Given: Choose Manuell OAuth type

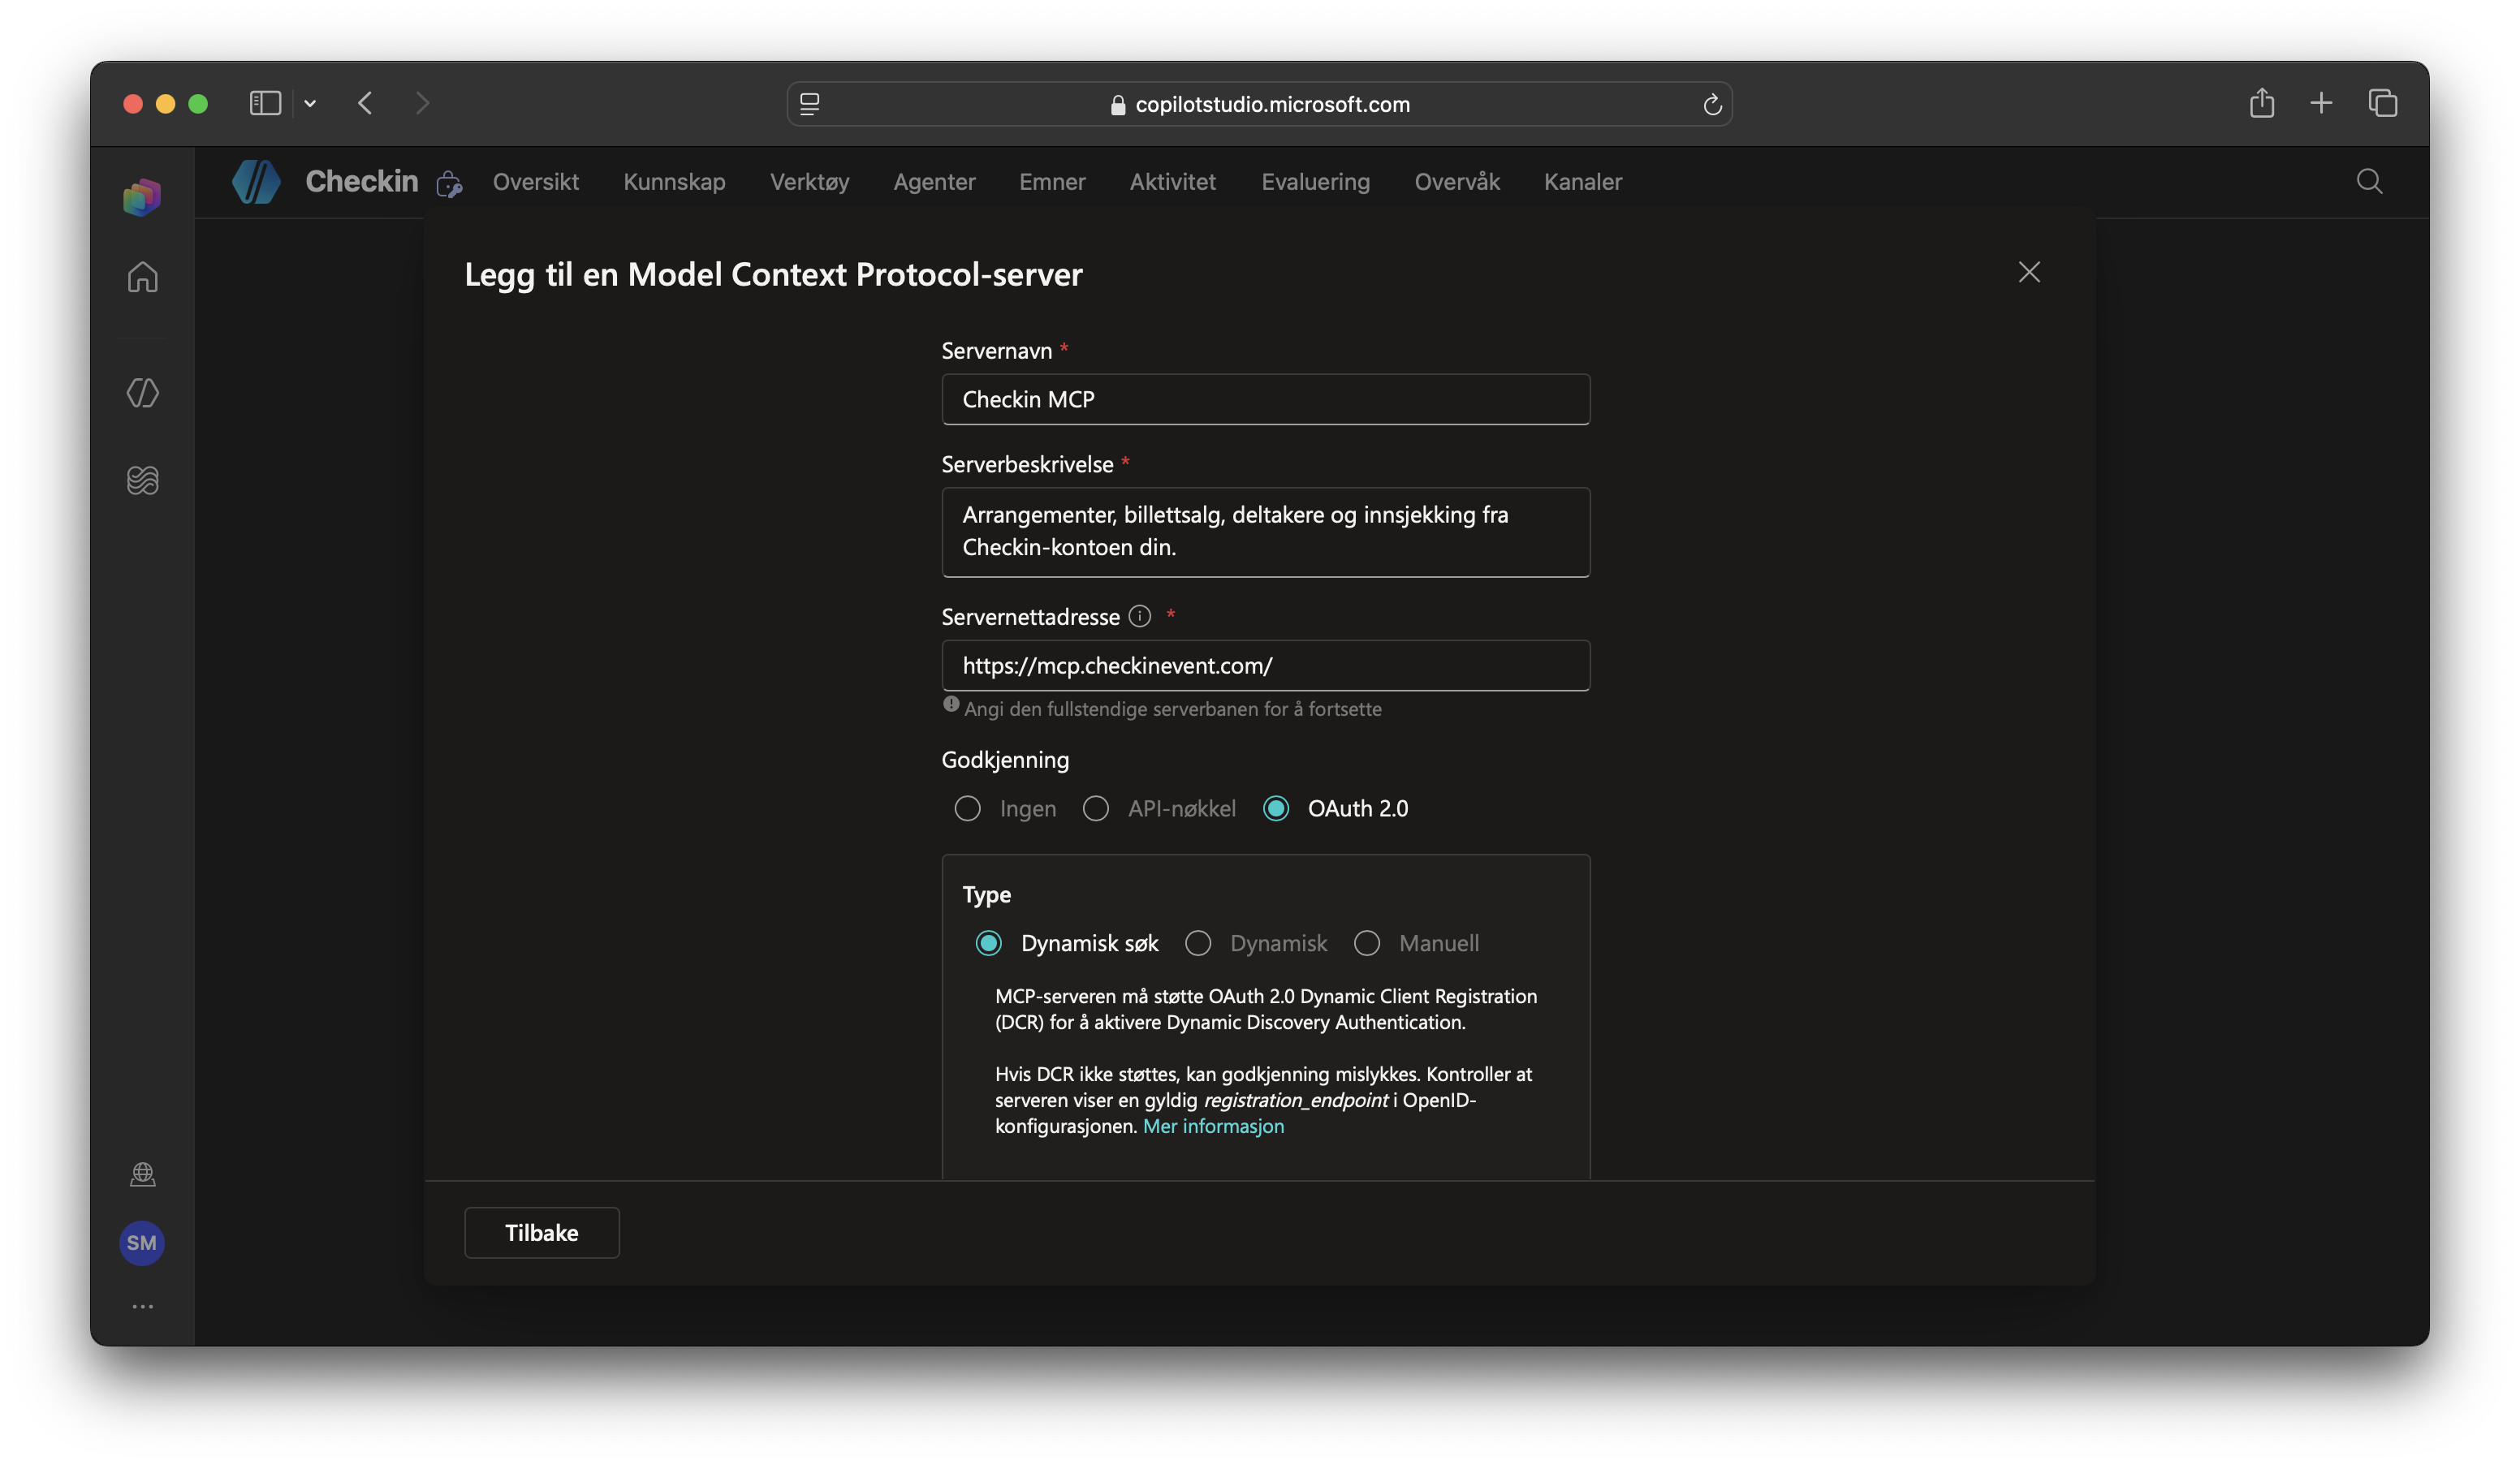Looking at the screenshot, I should [1367, 943].
